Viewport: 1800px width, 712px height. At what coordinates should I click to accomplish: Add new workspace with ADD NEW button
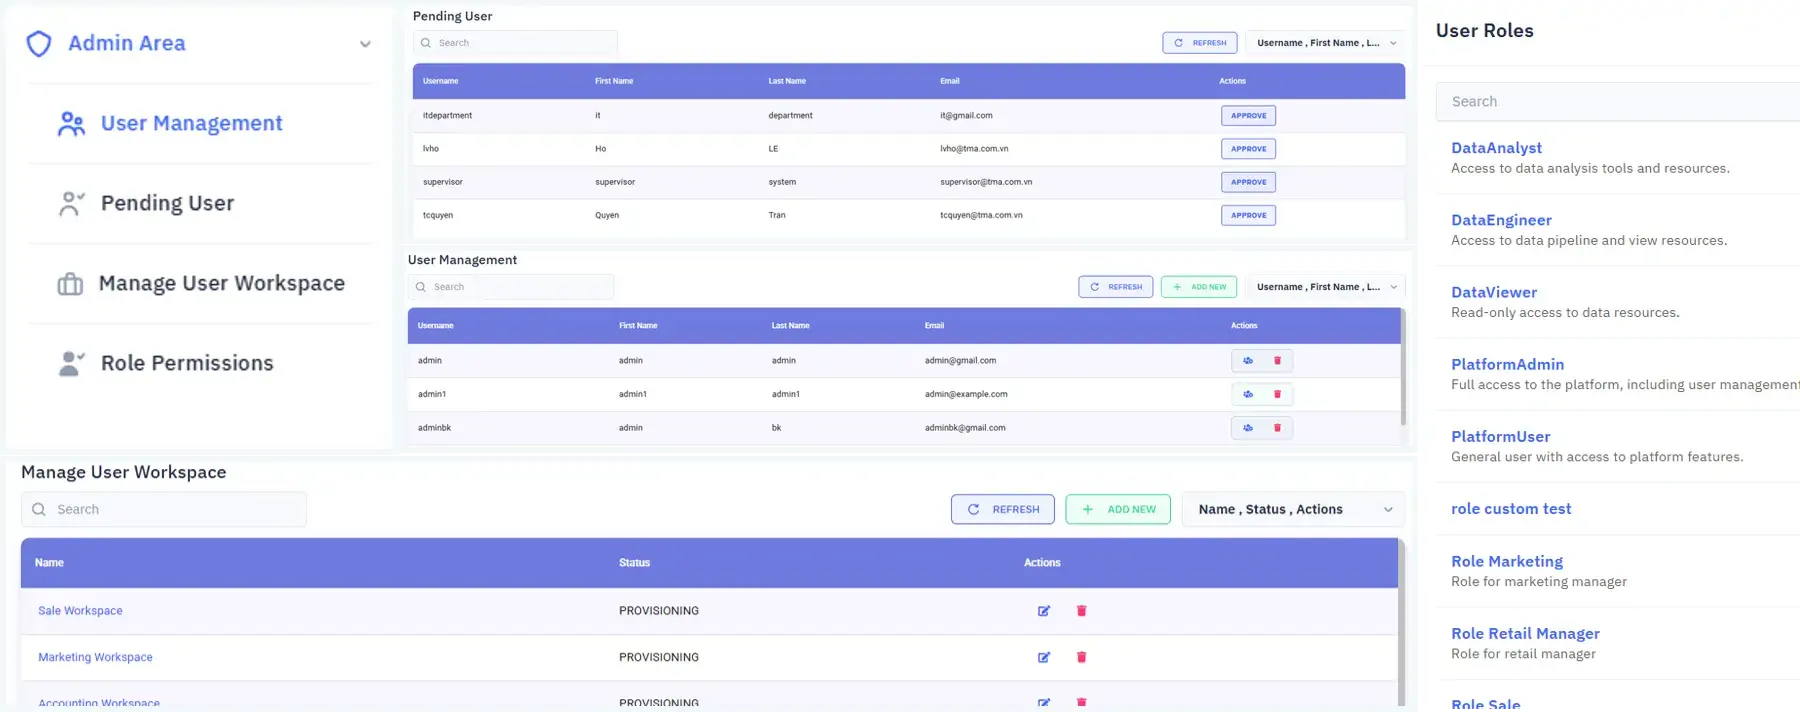tap(1118, 509)
